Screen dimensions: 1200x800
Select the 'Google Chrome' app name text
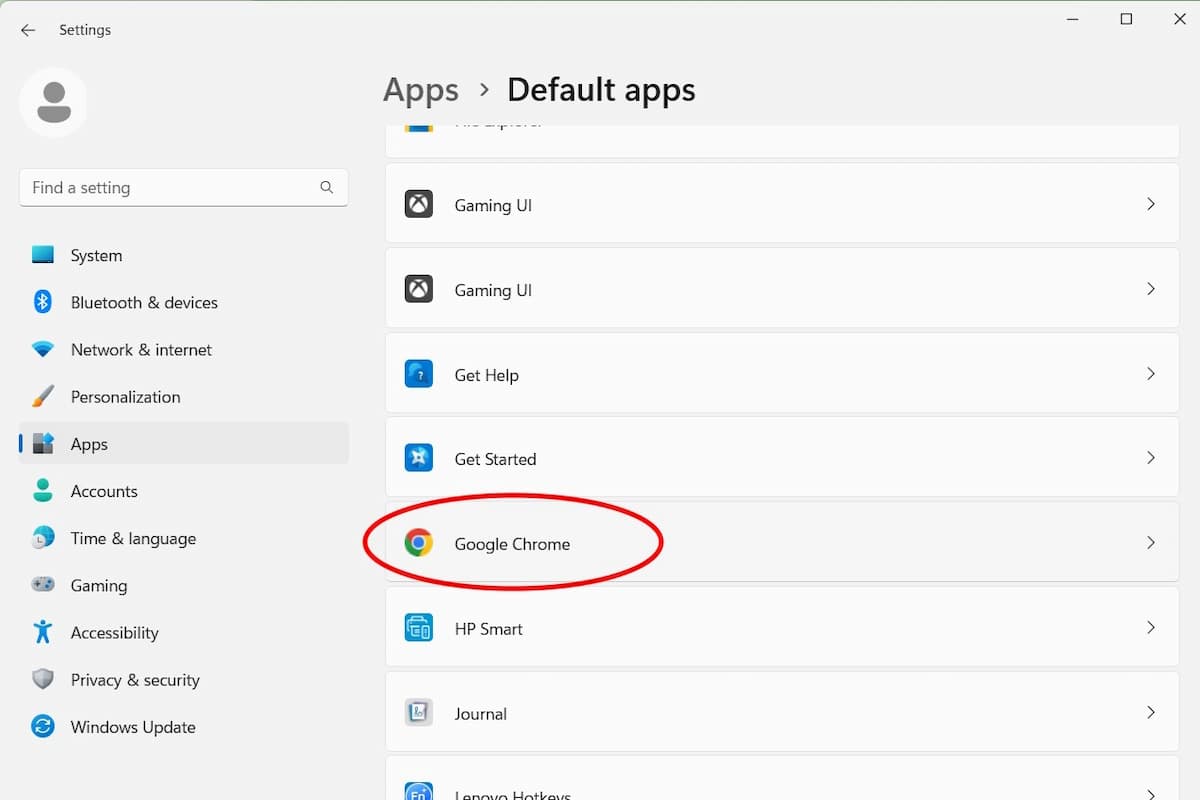click(x=512, y=544)
